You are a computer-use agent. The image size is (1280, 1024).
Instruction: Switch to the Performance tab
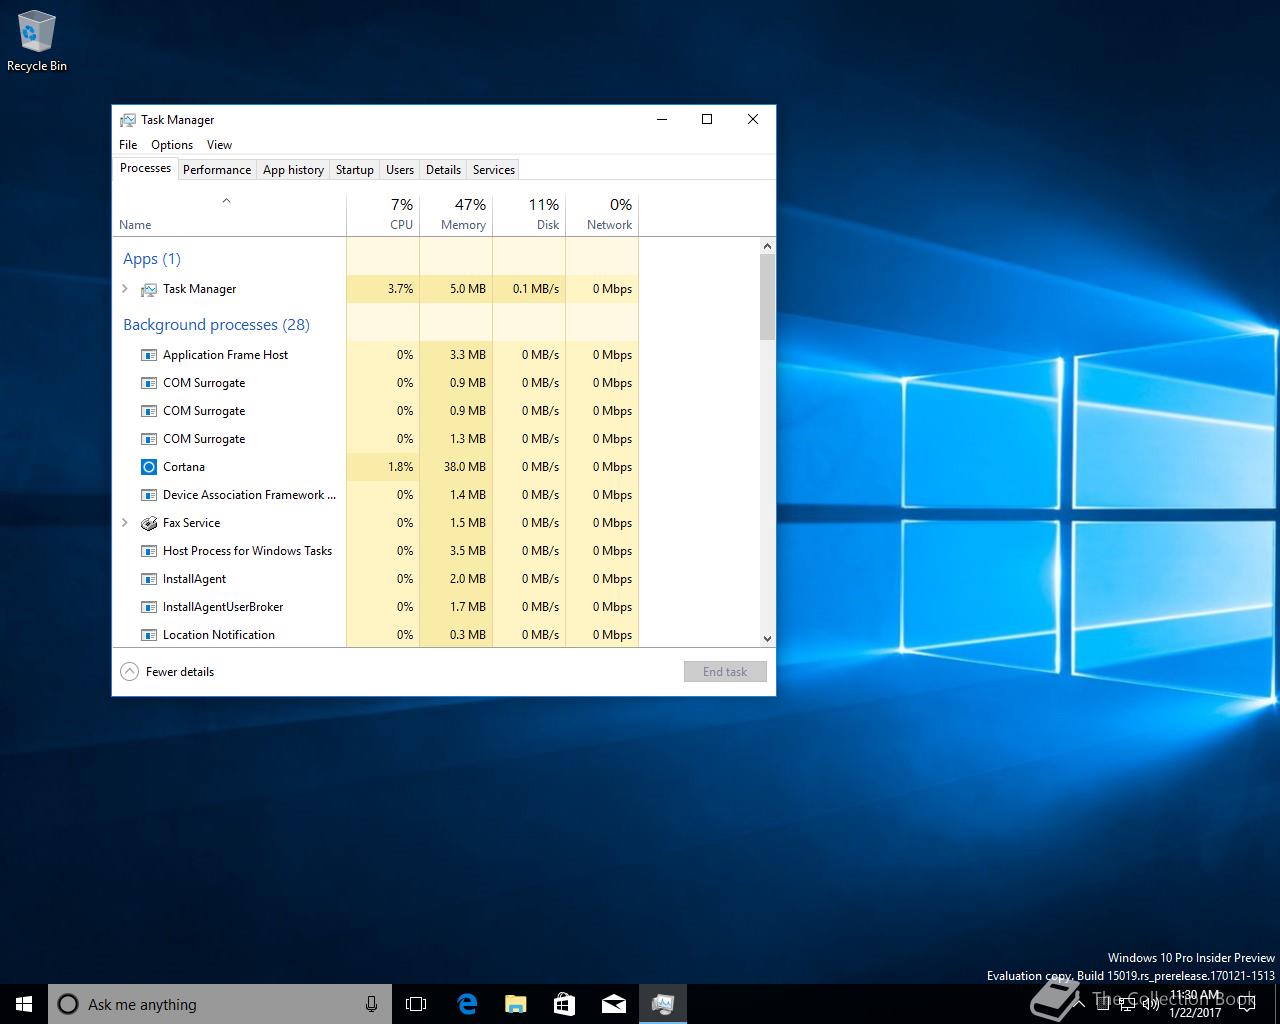[217, 170]
